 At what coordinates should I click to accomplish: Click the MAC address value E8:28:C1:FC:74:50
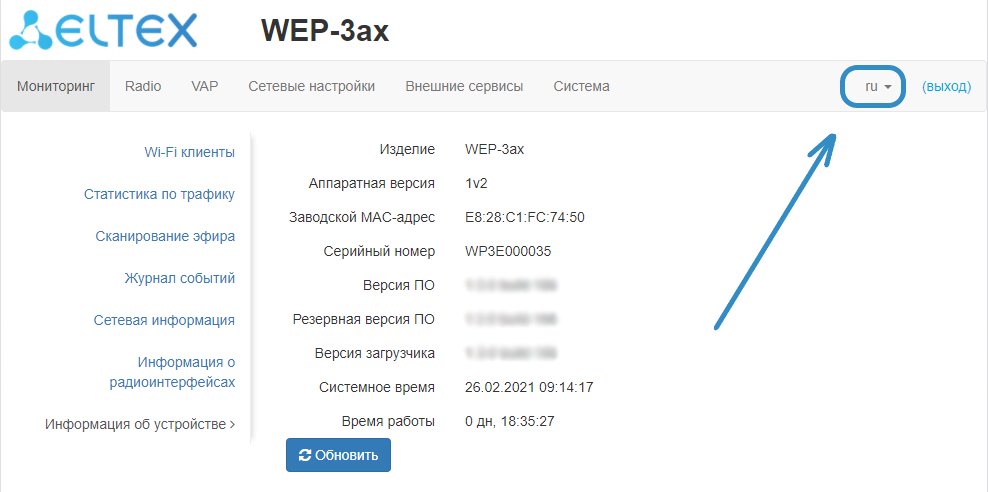click(525, 217)
